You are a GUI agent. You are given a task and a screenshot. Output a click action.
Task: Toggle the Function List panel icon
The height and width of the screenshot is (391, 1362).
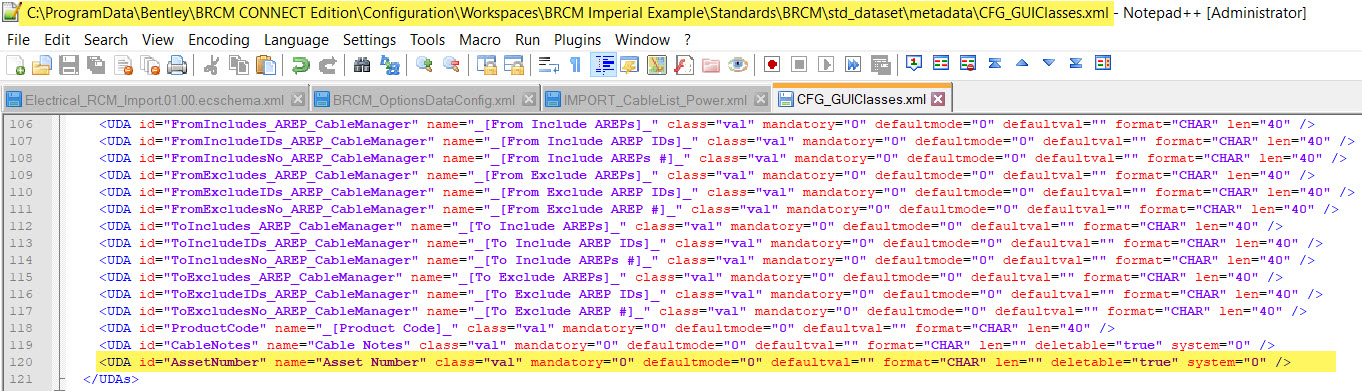[684, 65]
